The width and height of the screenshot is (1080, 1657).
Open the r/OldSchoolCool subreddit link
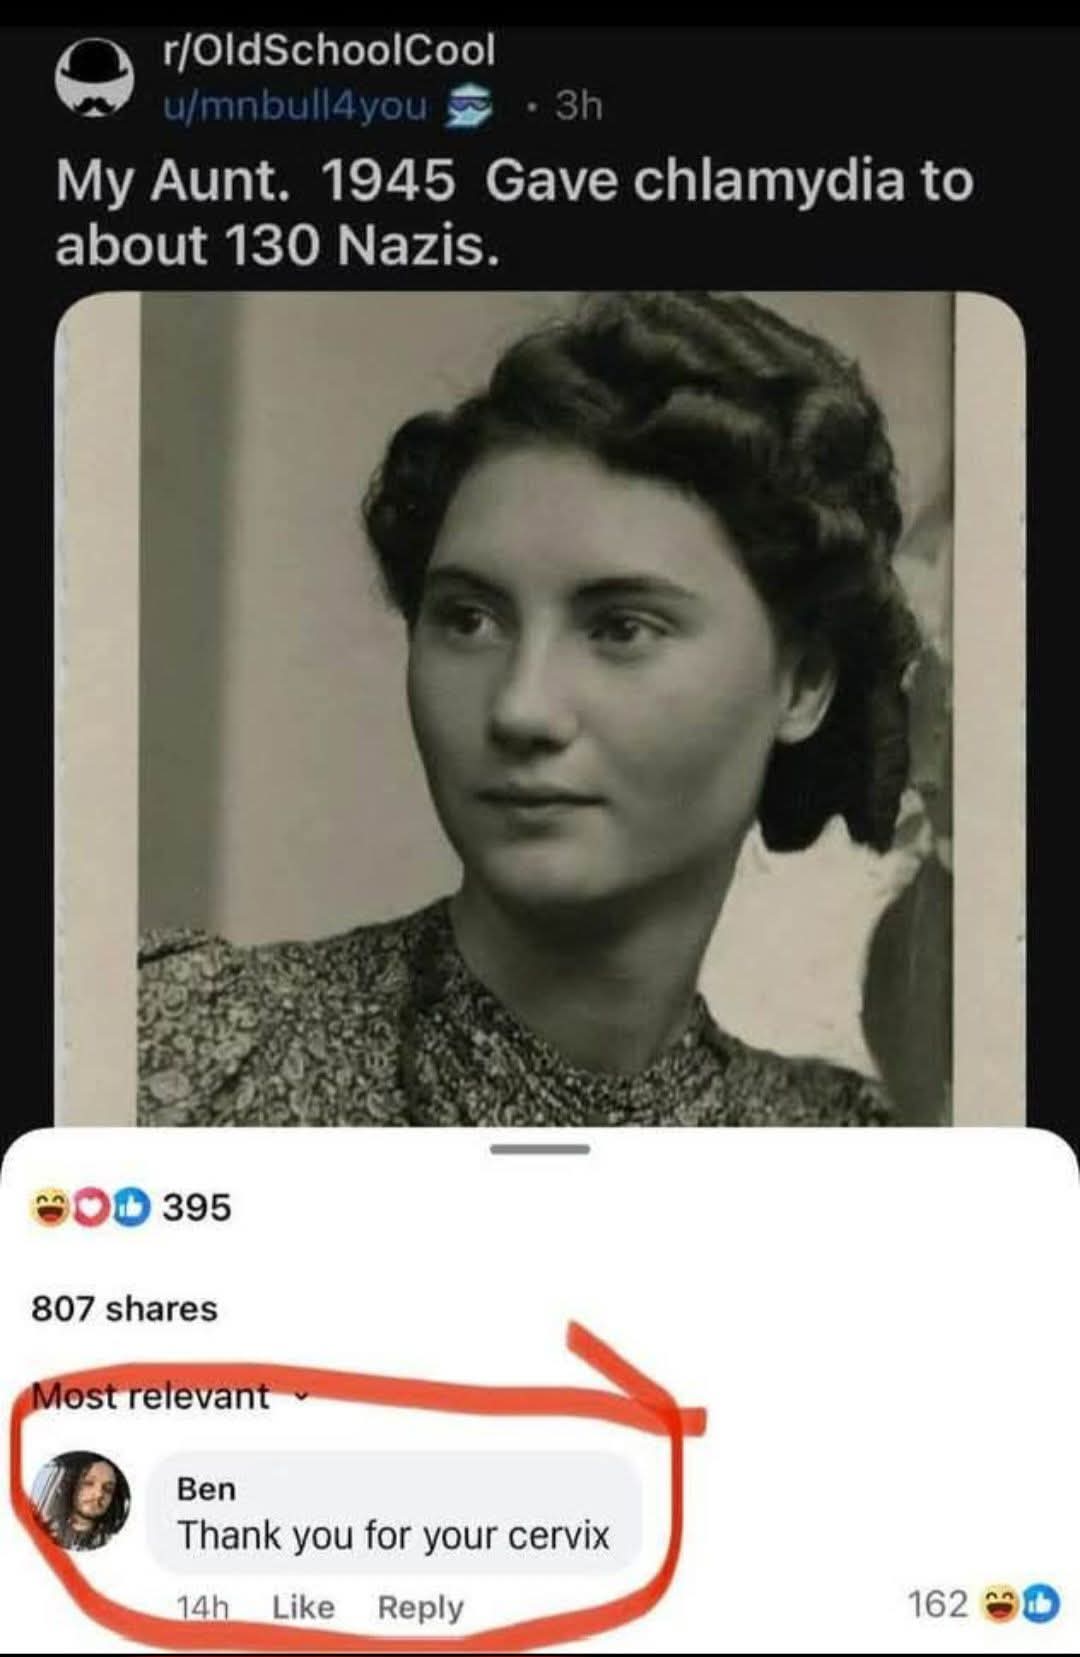point(328,50)
